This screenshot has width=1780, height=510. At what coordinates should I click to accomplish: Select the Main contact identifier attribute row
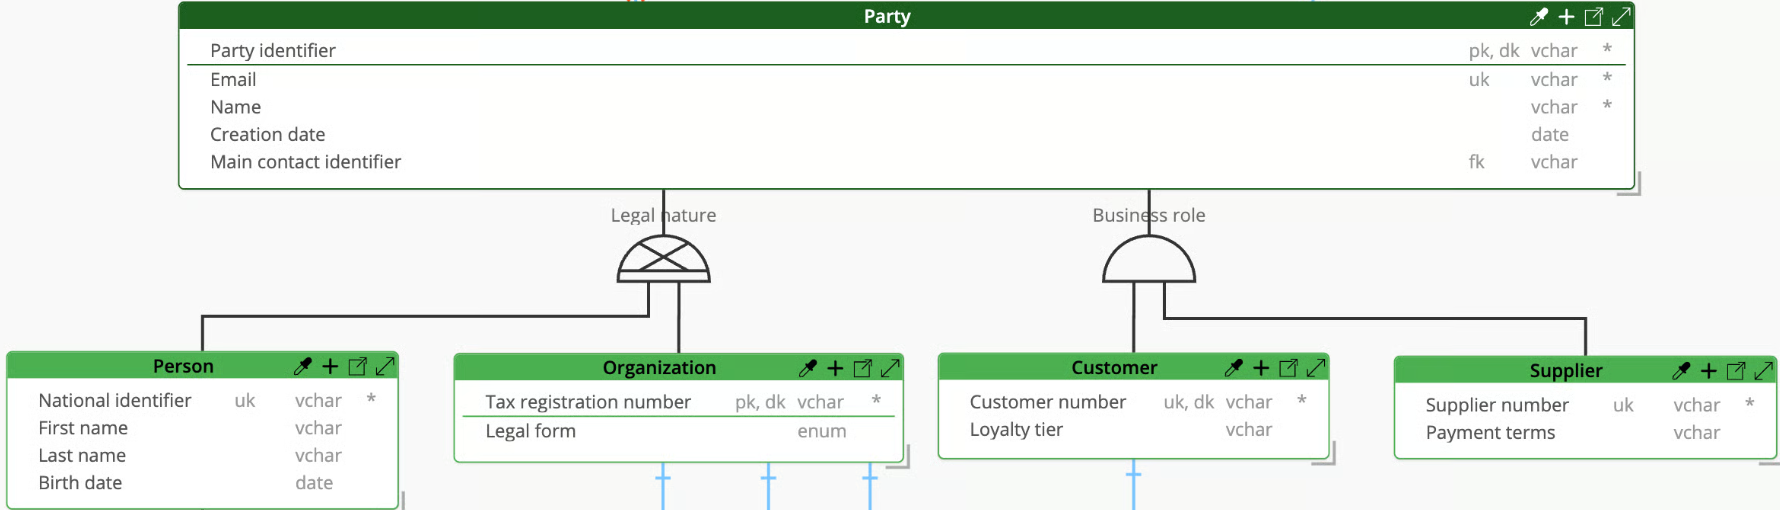pyautogui.click(x=906, y=162)
